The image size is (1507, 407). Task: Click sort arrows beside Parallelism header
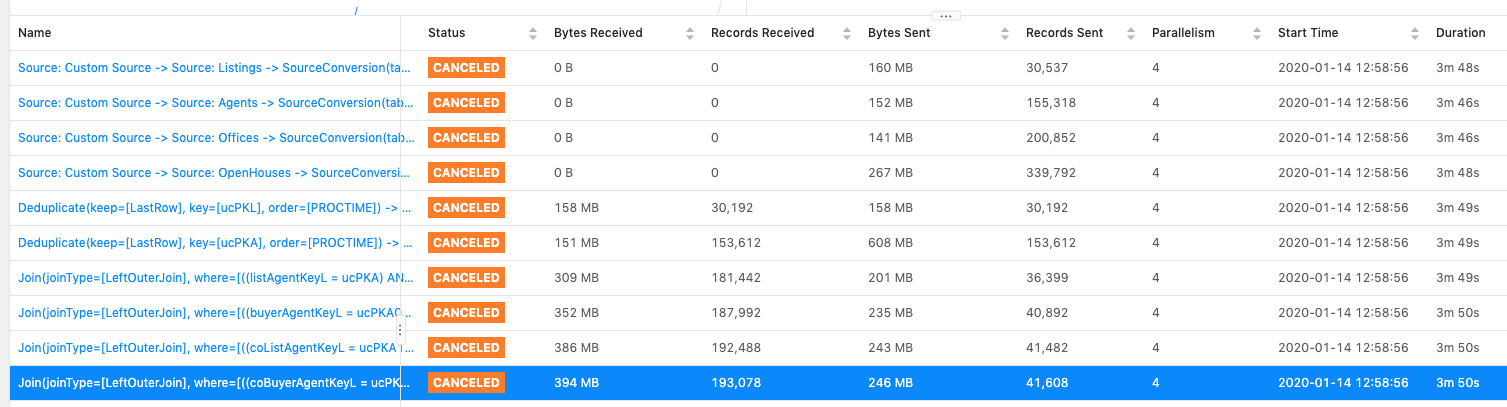pos(1257,33)
